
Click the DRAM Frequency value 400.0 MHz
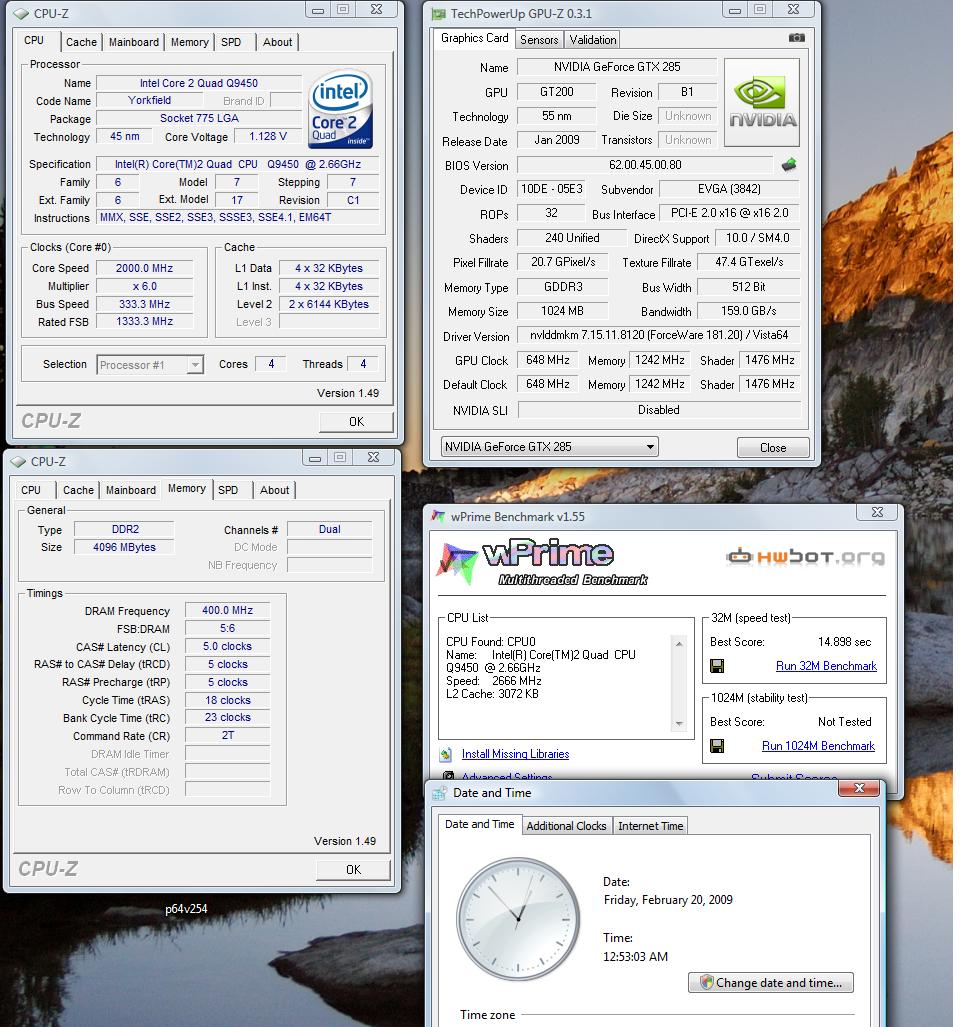pyautogui.click(x=227, y=610)
